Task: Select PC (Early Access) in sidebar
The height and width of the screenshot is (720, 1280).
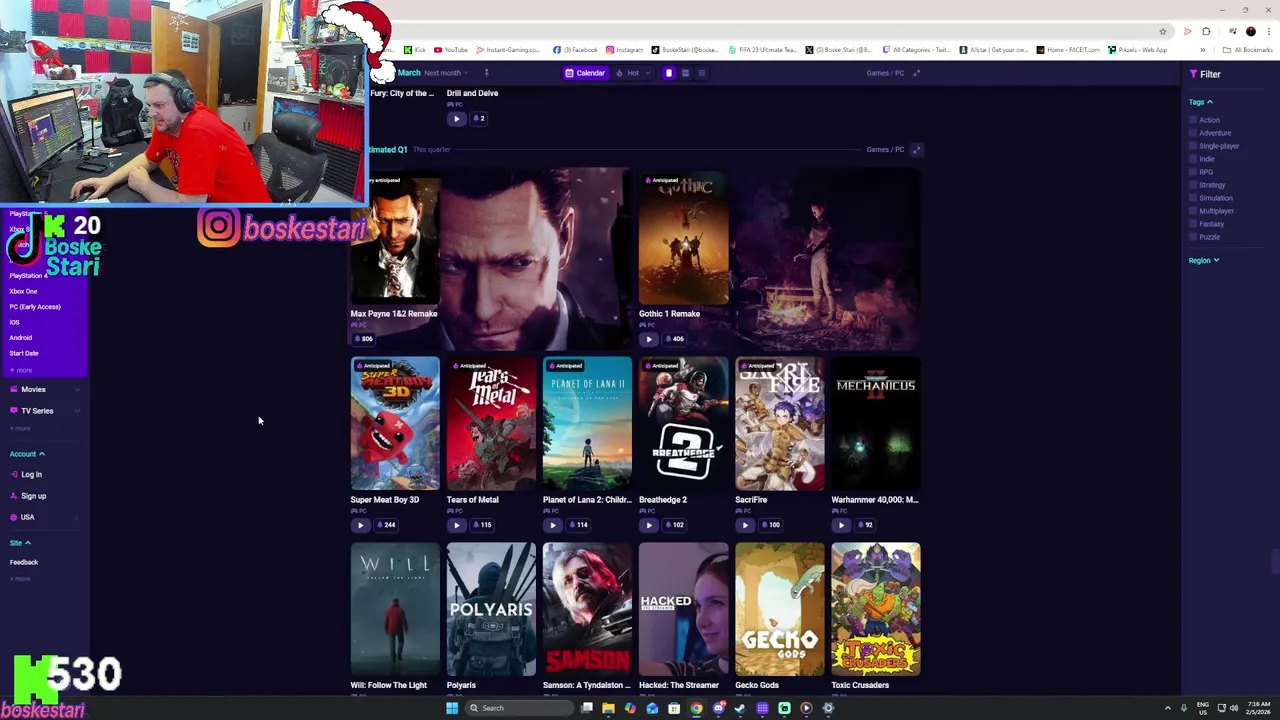Action: point(35,307)
